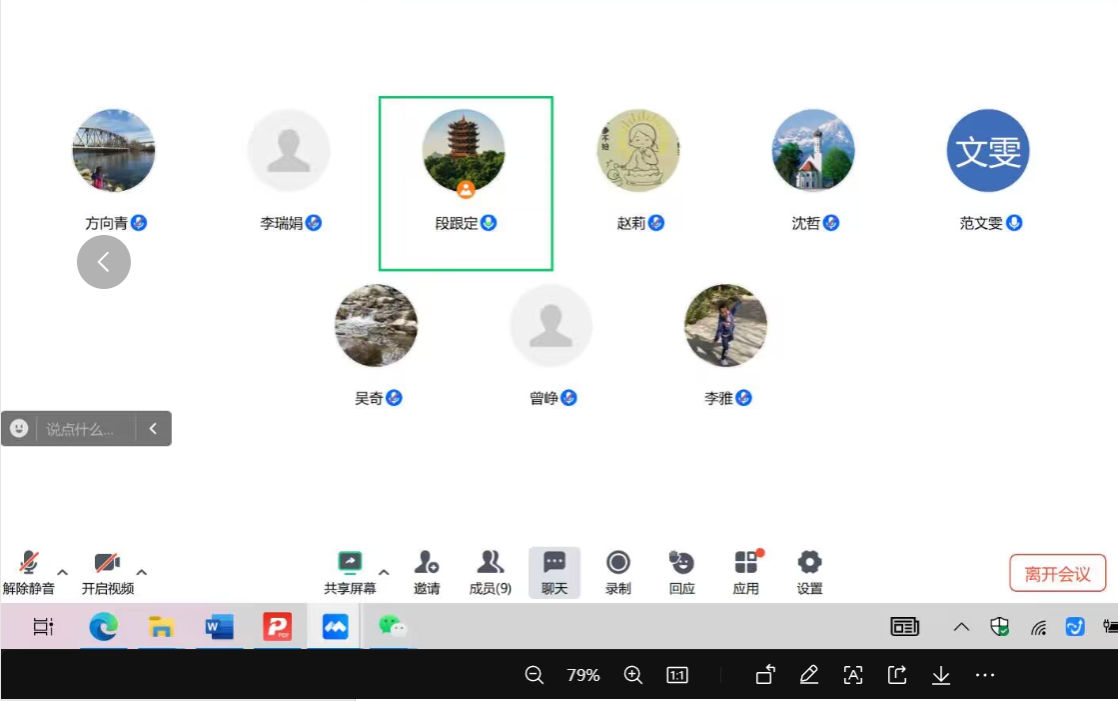Open video options arrow beside 开启视频
1118x701 pixels.
(141, 572)
